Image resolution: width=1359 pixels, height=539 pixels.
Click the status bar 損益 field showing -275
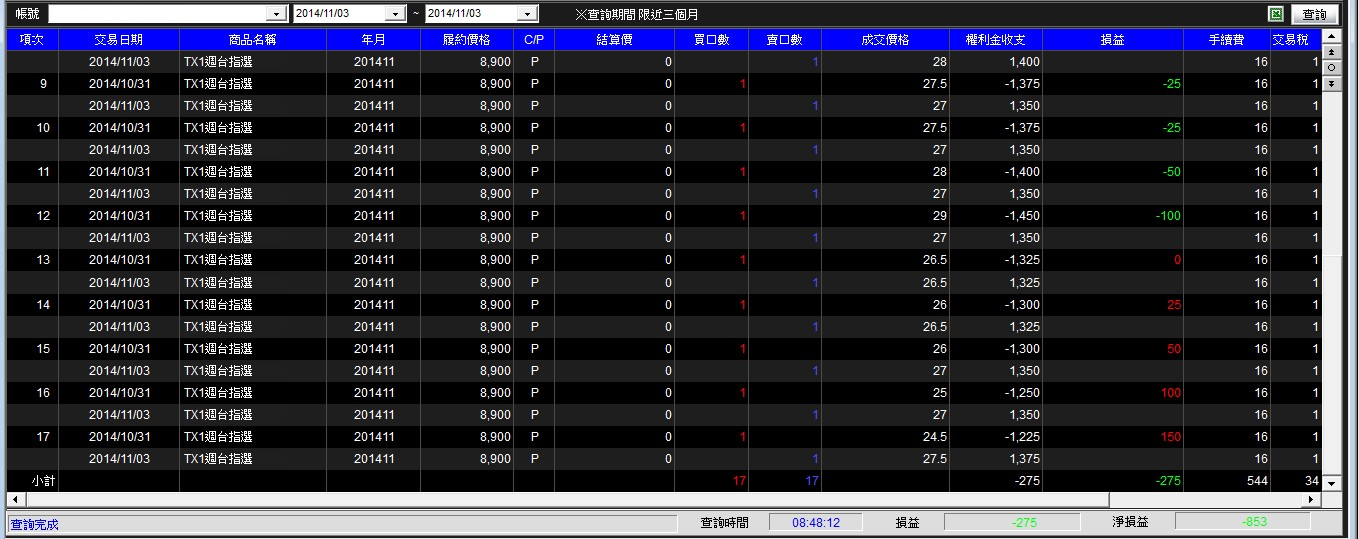pos(1012,522)
